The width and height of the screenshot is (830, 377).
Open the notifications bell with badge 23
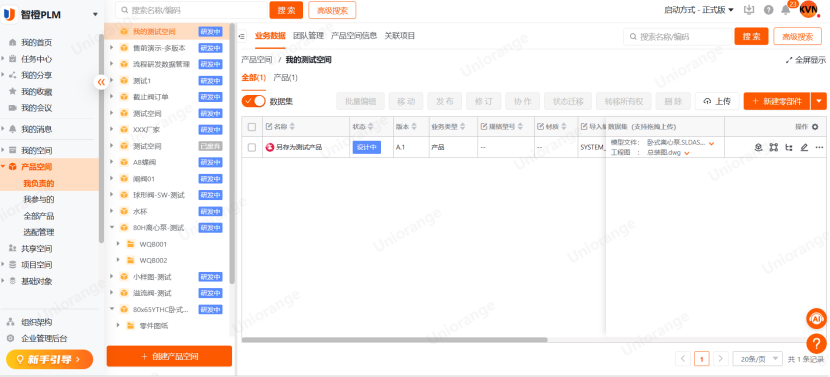point(786,10)
